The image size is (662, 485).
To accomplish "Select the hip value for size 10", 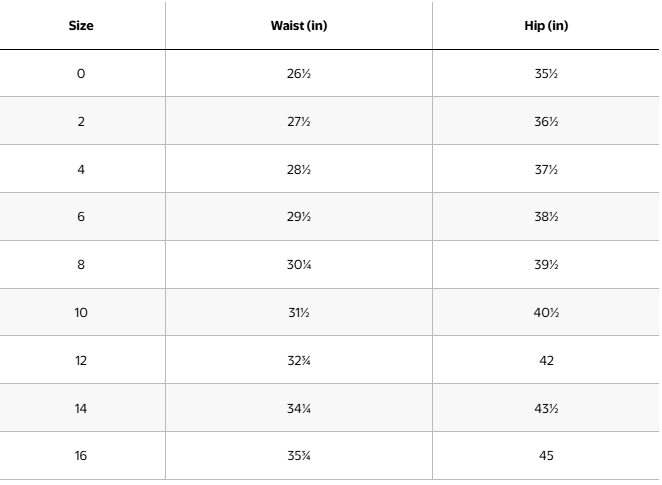I will [x=546, y=313].
